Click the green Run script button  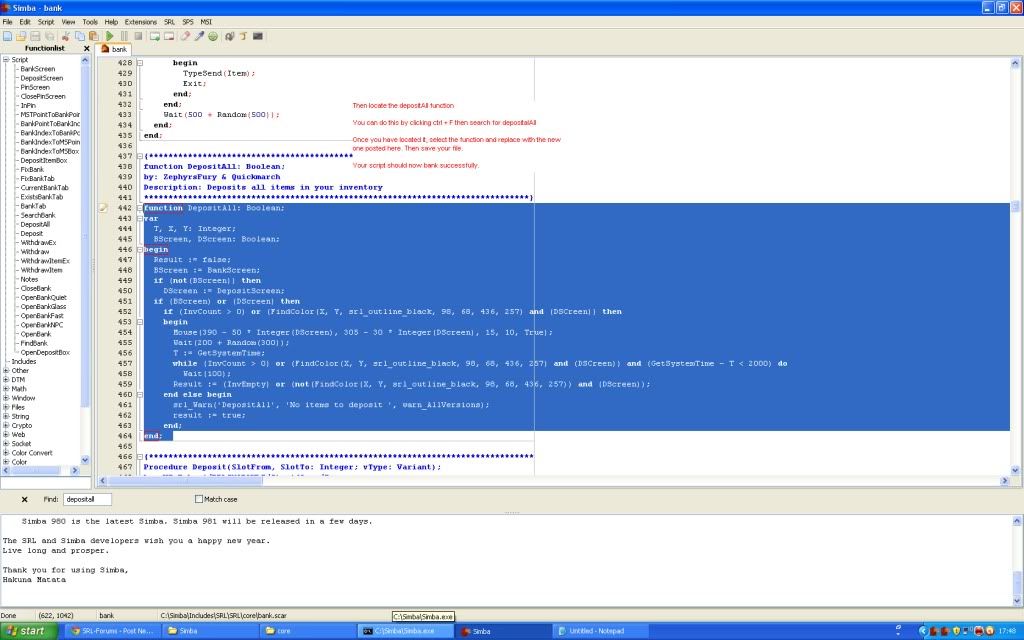(110, 36)
